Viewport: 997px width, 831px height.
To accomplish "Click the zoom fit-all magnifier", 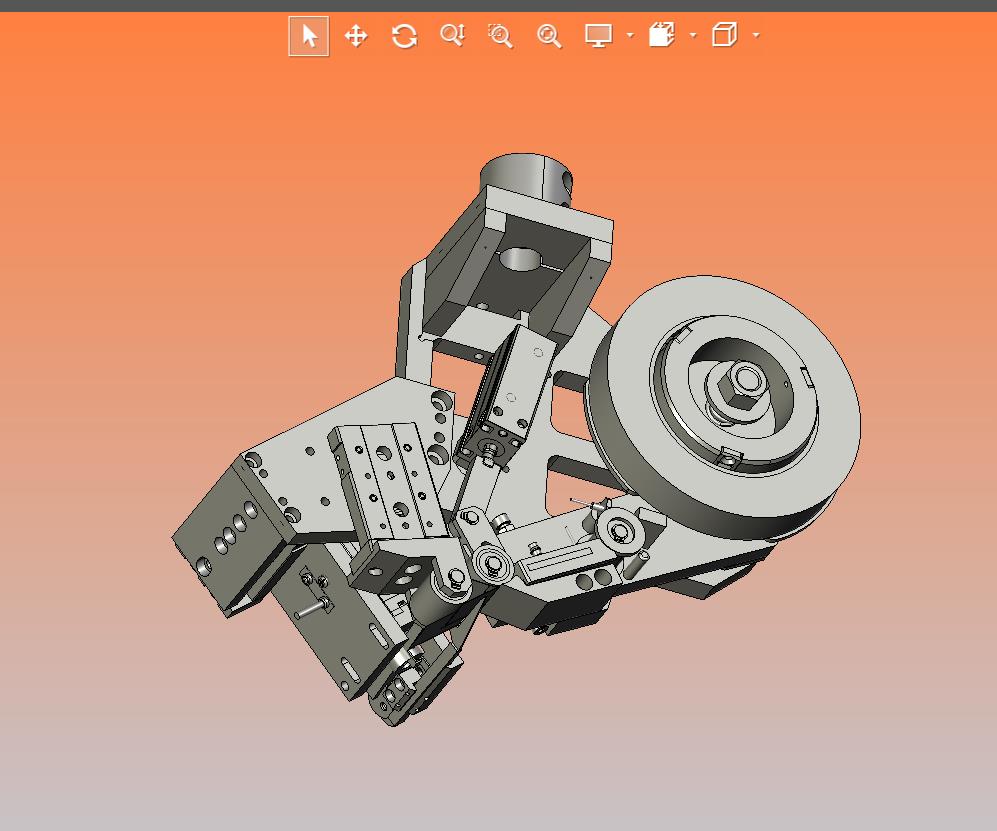I will [549, 36].
